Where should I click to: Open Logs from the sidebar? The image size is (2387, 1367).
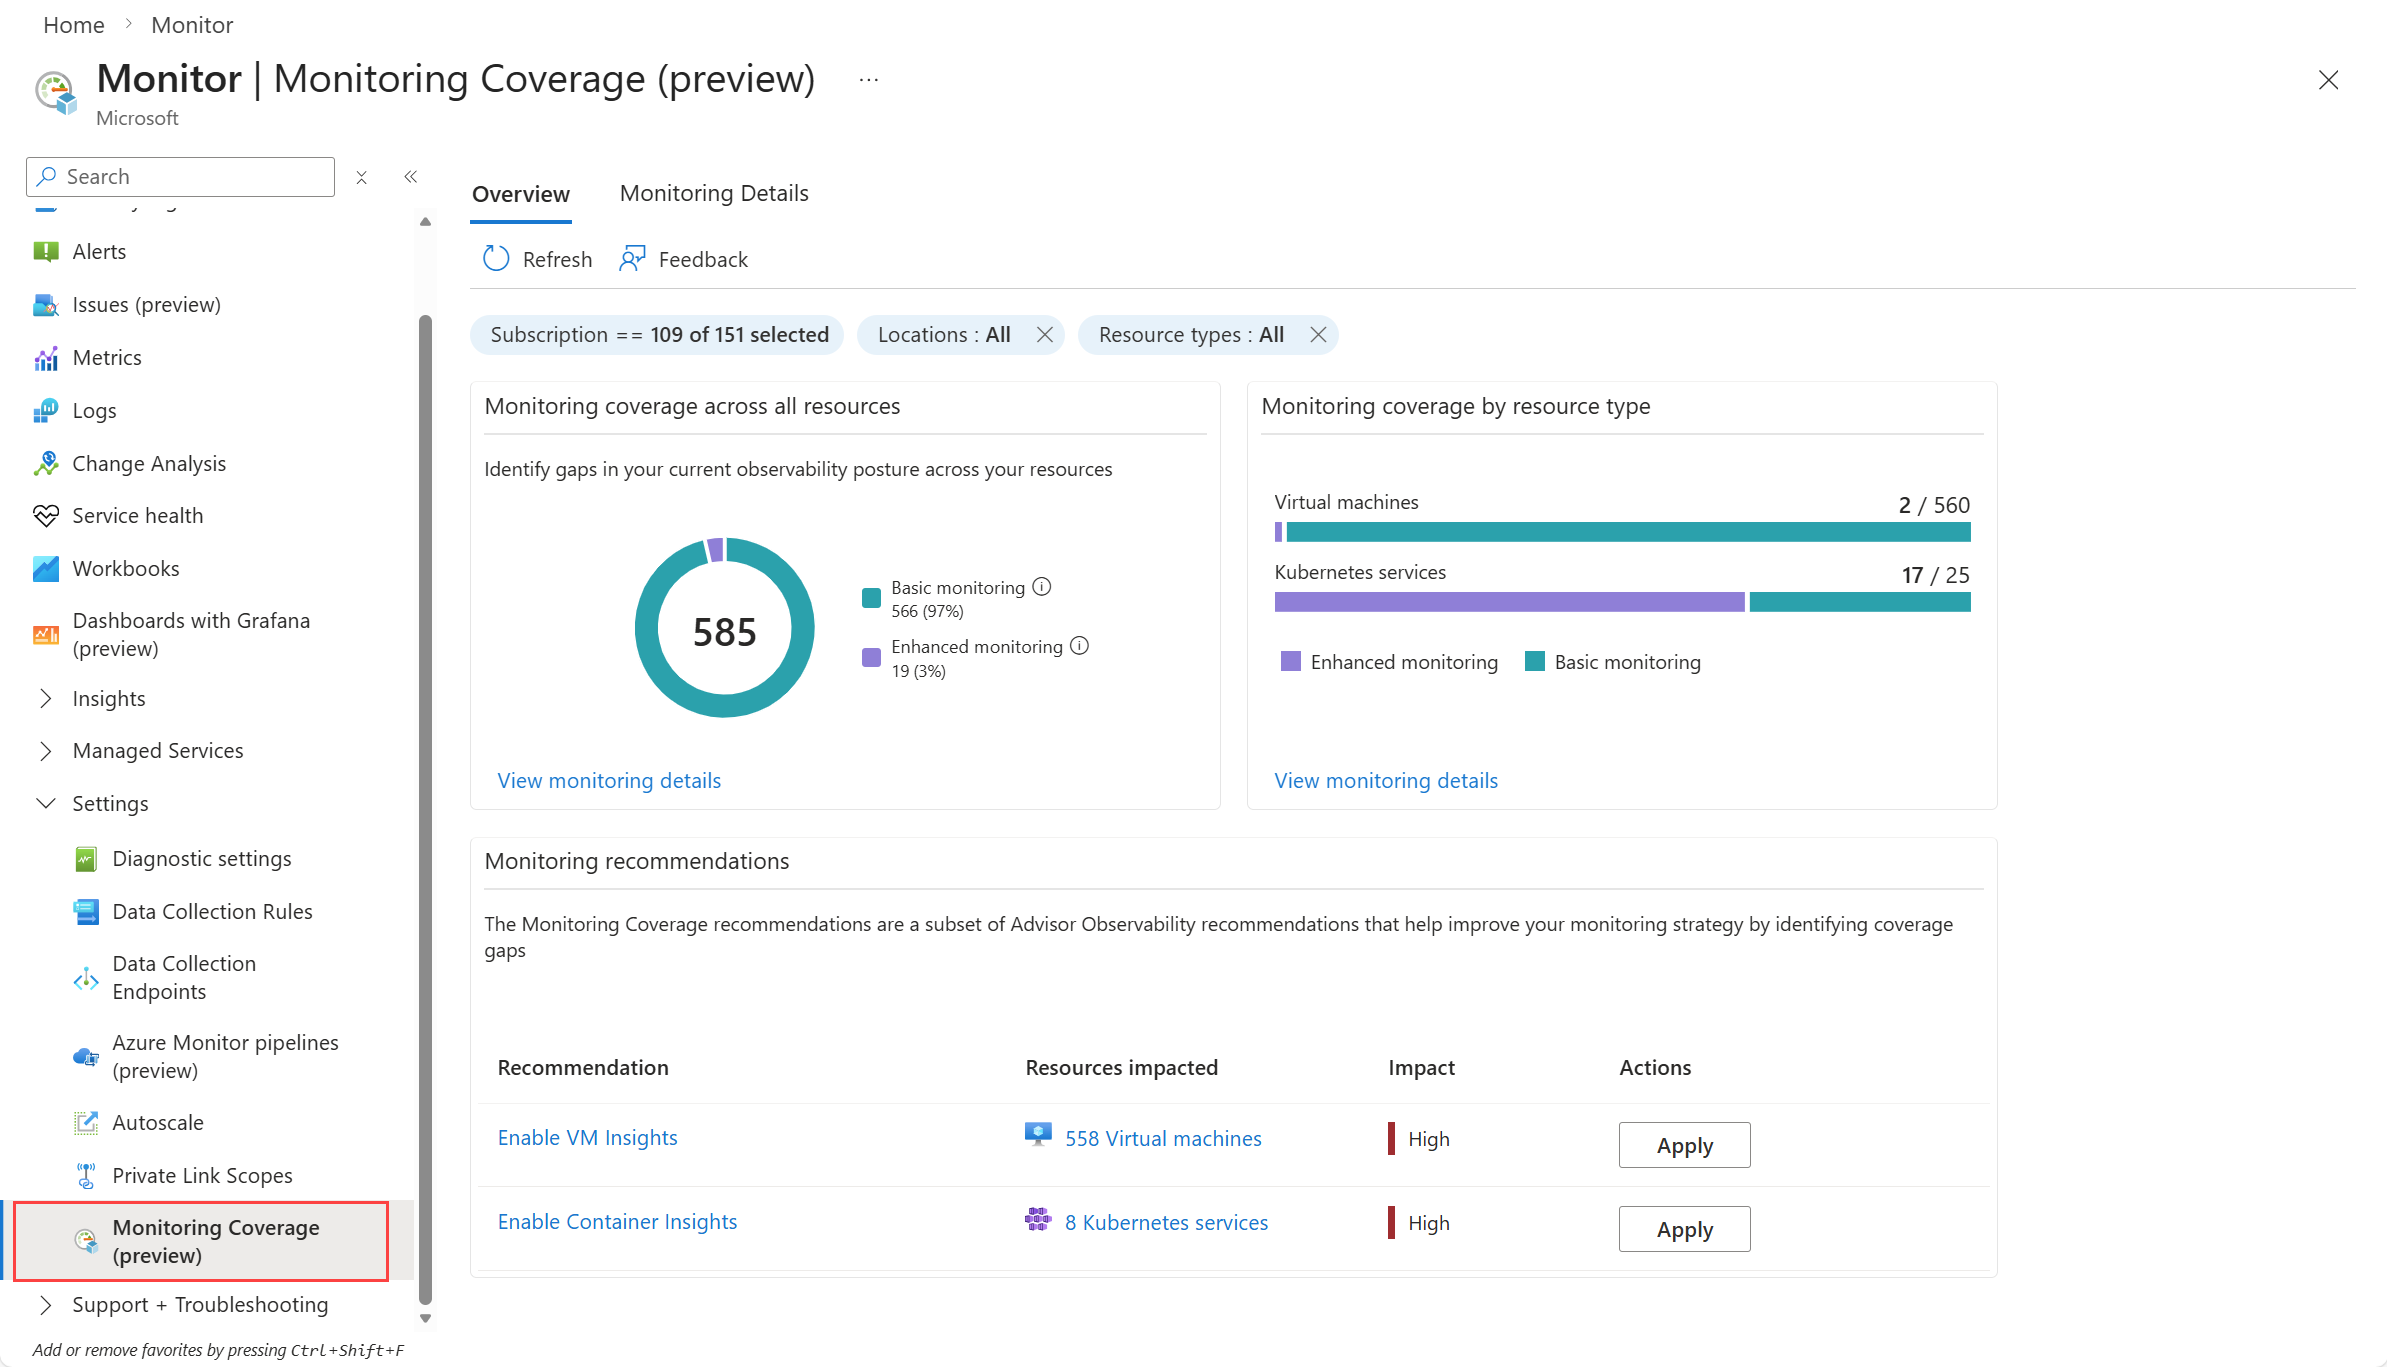click(x=94, y=410)
